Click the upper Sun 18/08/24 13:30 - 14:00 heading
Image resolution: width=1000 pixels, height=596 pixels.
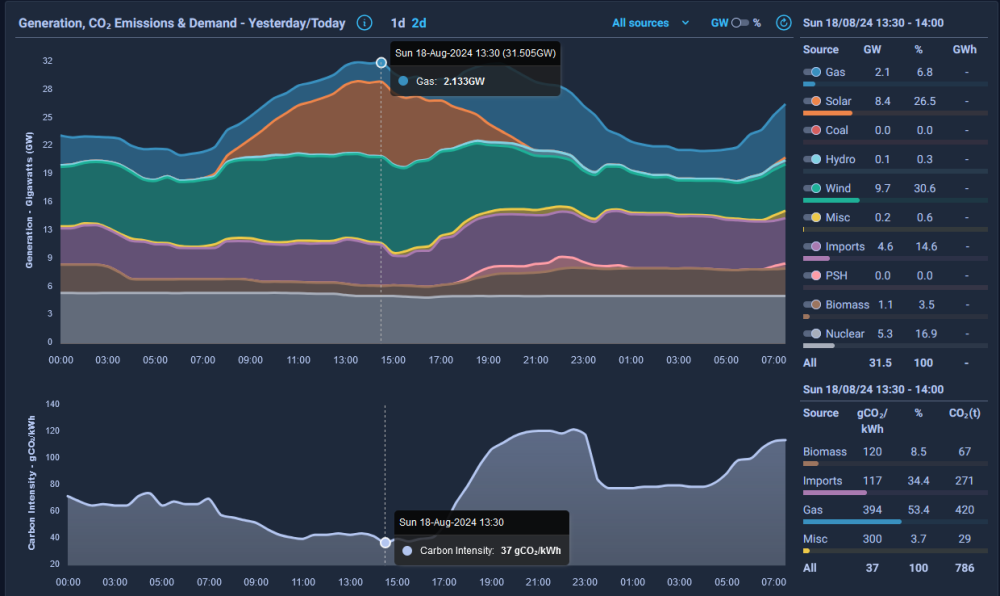pyautogui.click(x=873, y=23)
